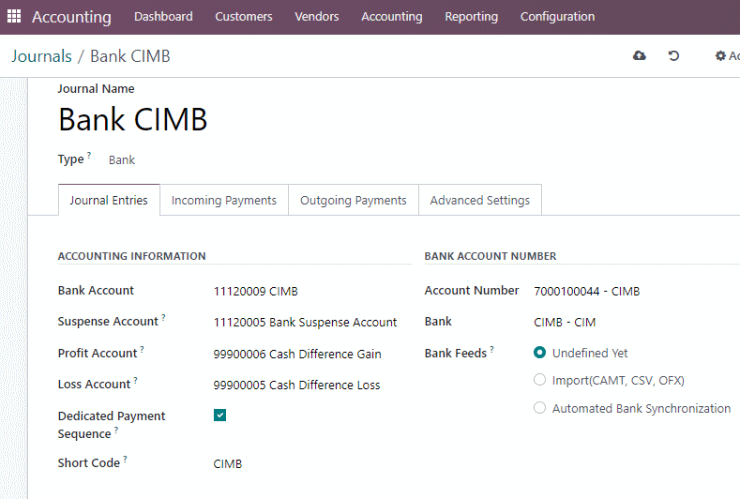Open the Vendors menu

click(x=317, y=17)
